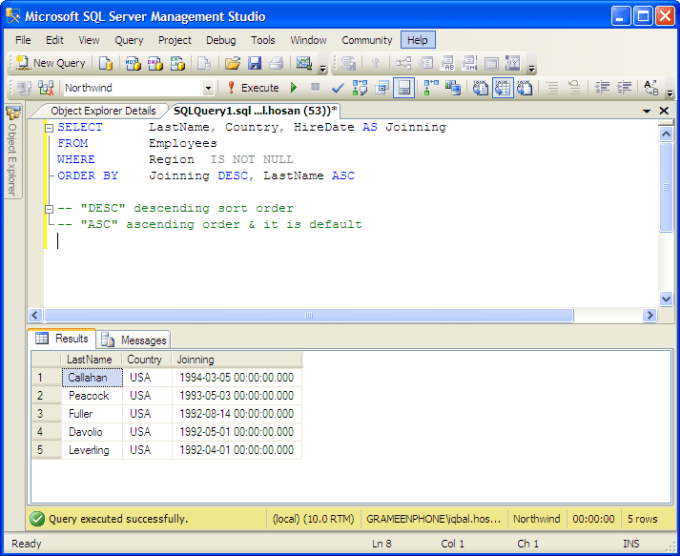Screen dimensions: 680x556
Task: Click the editor horizontal scrollbar thumb
Action: point(309,315)
